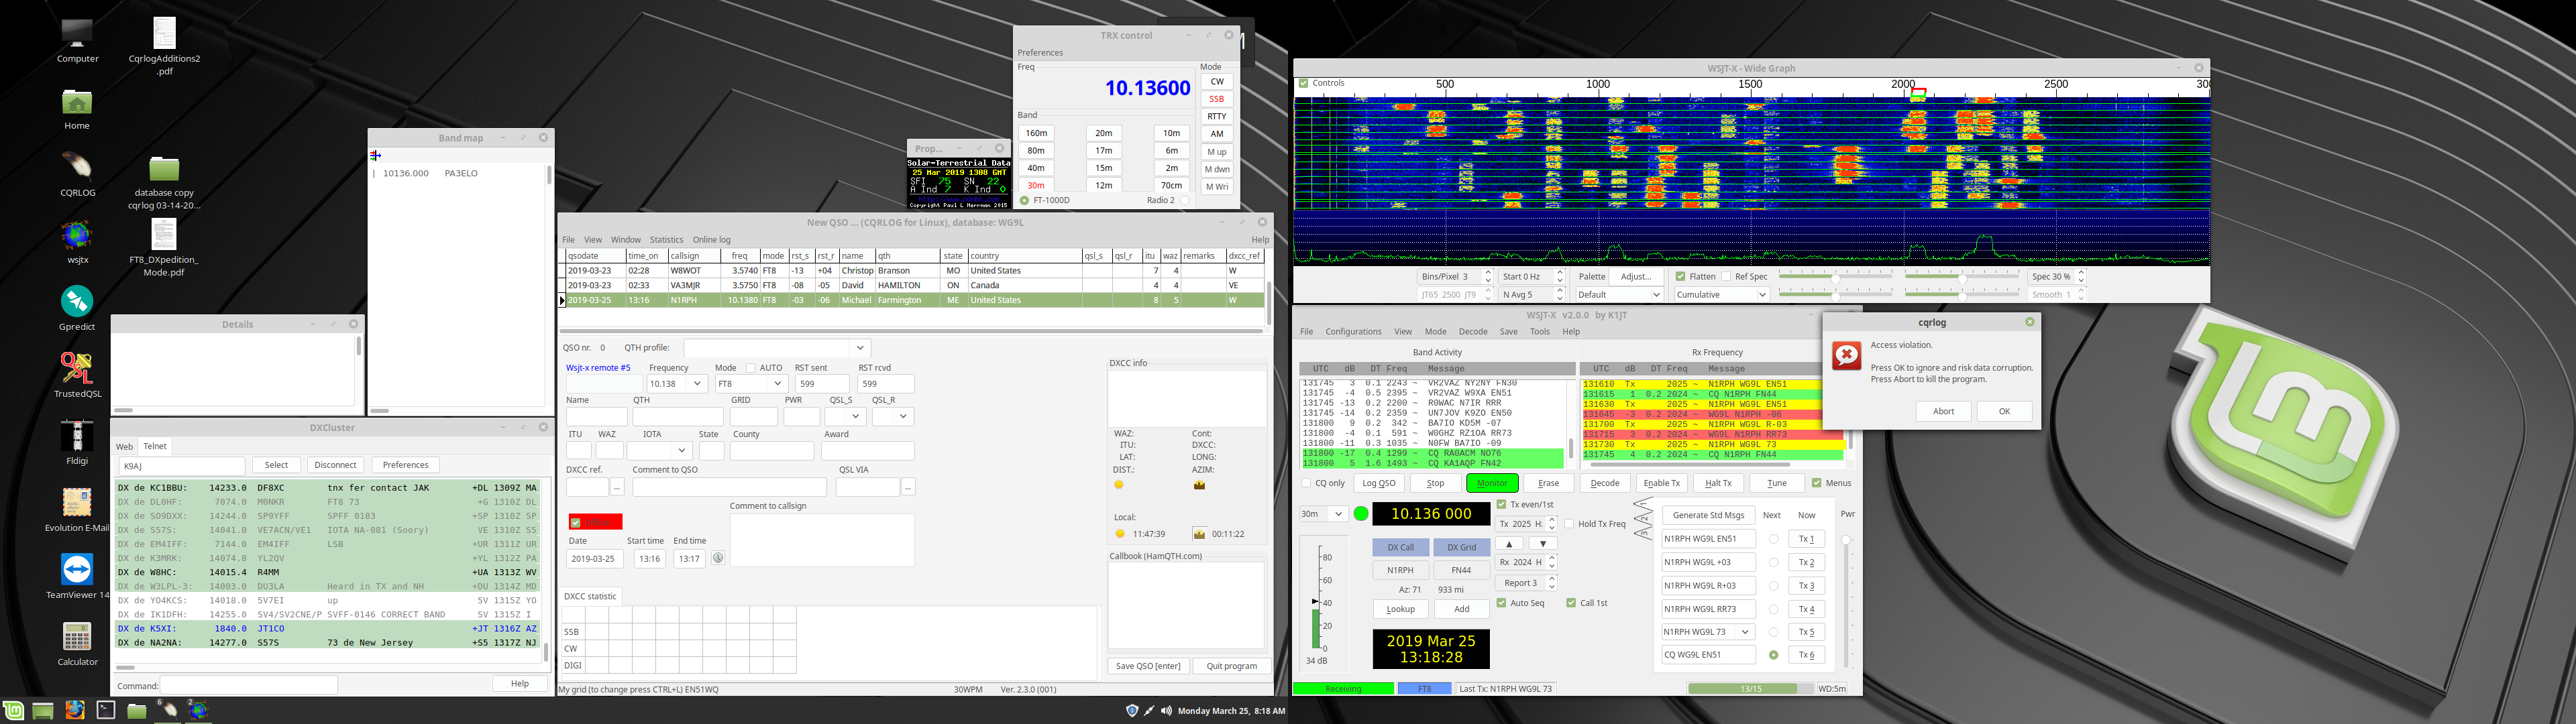The image size is (2576, 724).
Task: Toggle Tx even/1st checkbox
Action: pos(1501,504)
